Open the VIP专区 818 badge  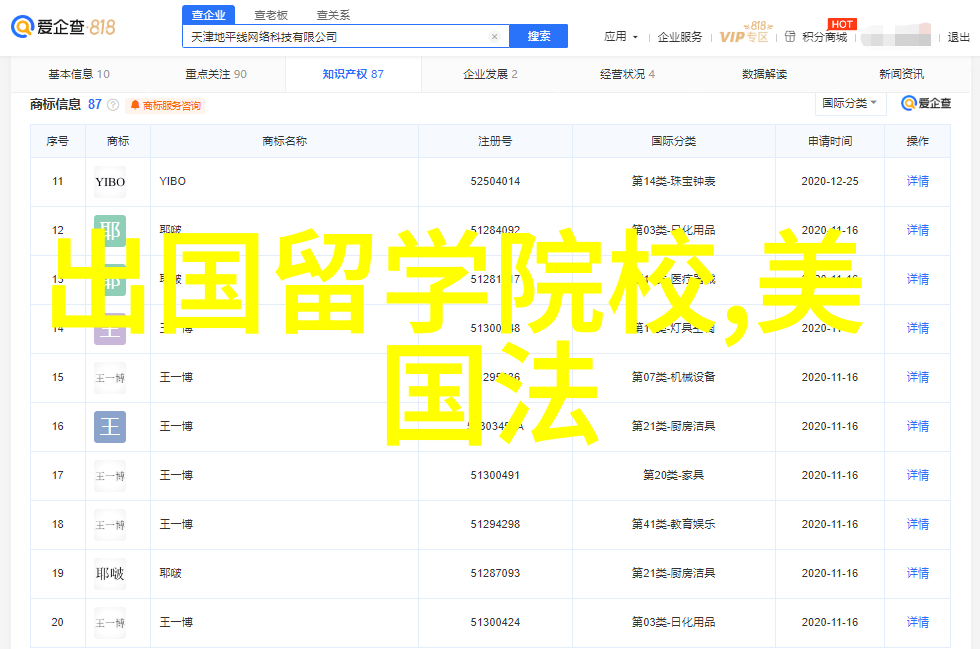tap(744, 34)
